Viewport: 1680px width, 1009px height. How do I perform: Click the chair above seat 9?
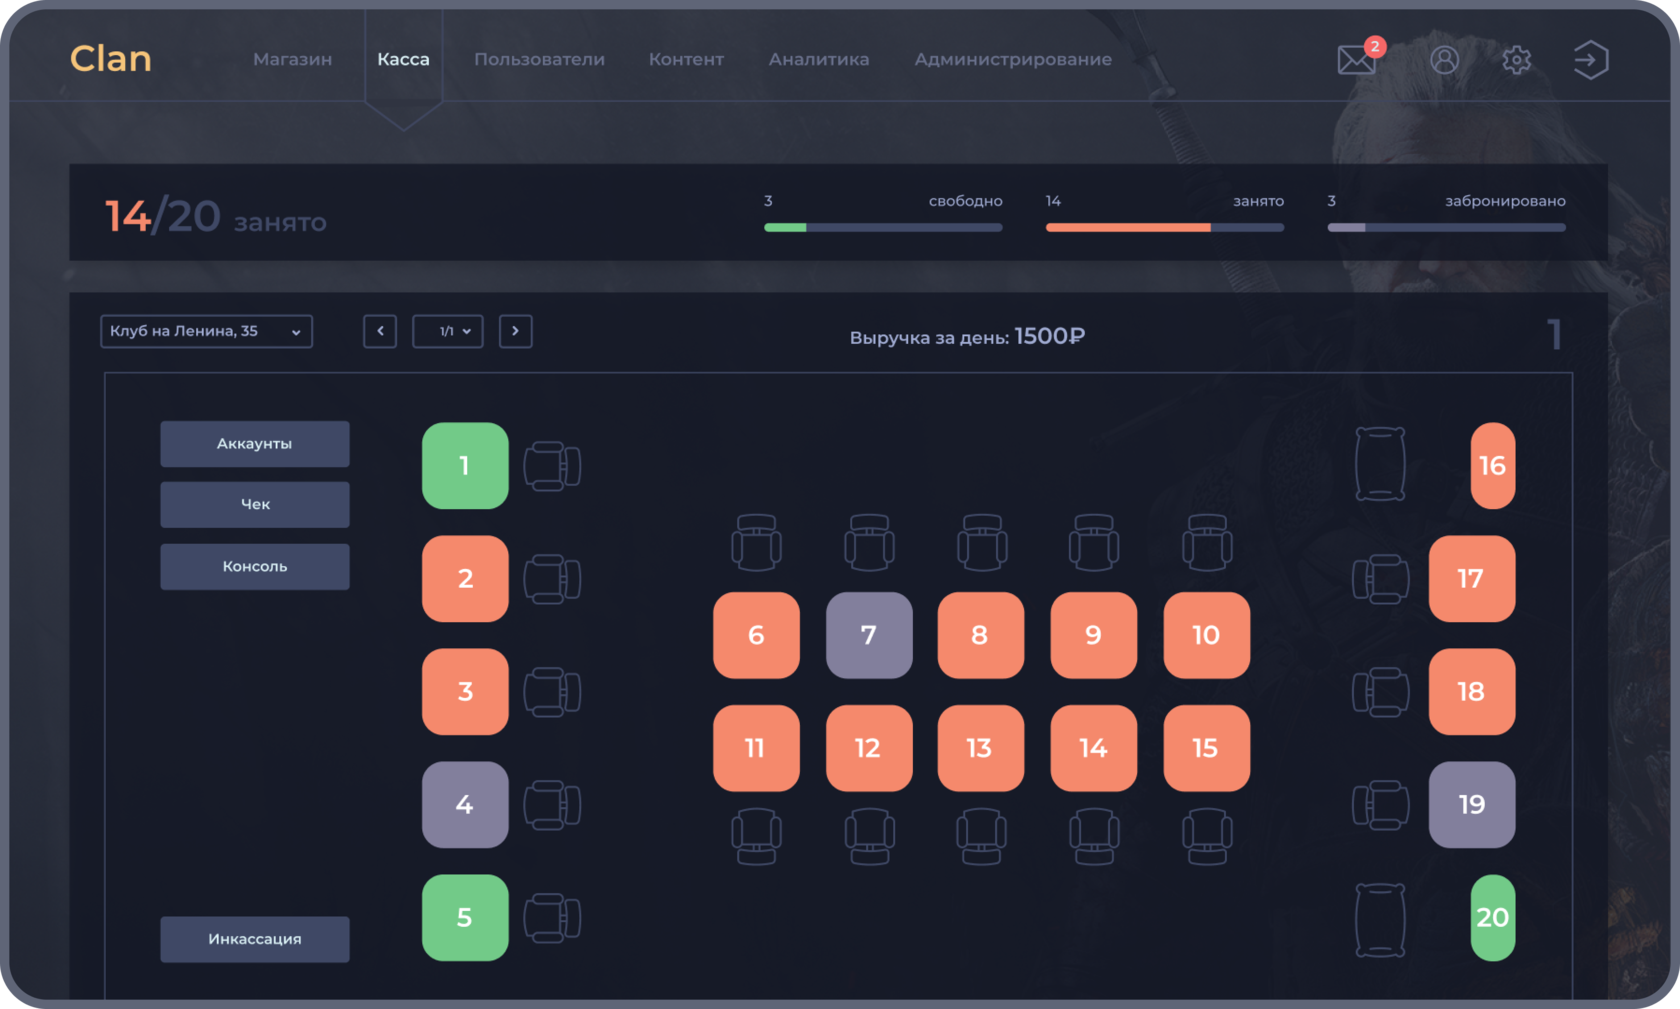coord(1094,543)
